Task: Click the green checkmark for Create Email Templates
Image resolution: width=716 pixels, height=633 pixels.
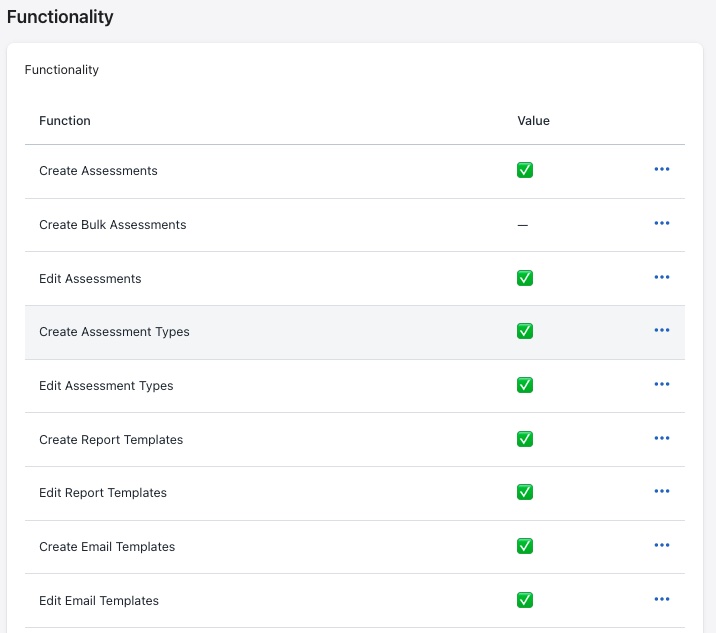Action: point(525,546)
